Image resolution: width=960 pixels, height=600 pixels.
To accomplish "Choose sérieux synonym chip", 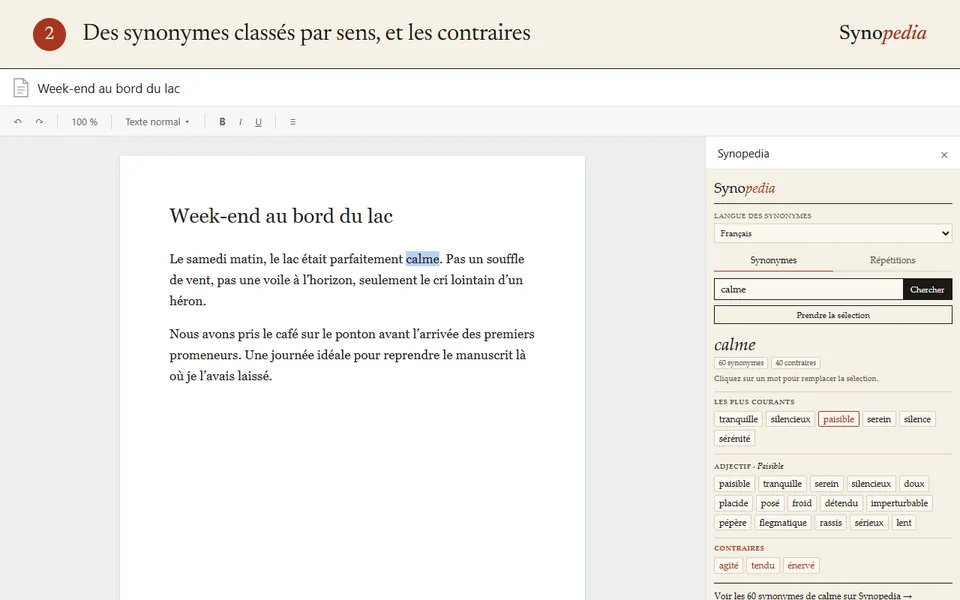I will tap(868, 523).
